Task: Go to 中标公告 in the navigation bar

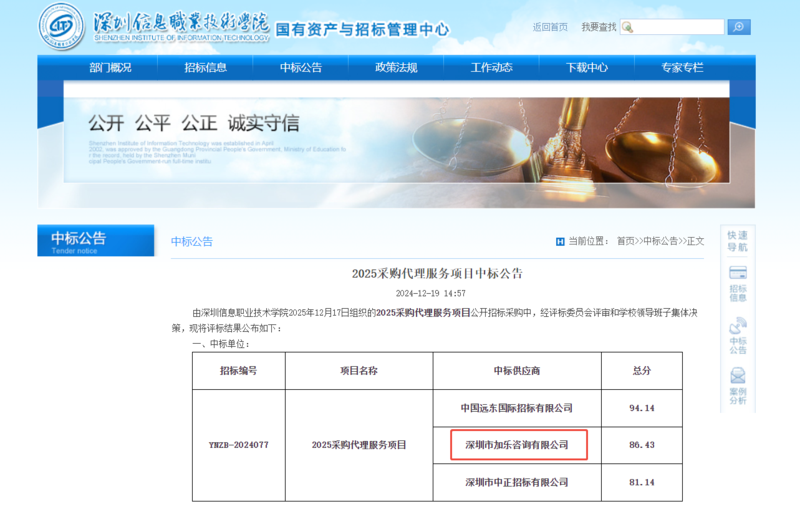Action: 301,68
